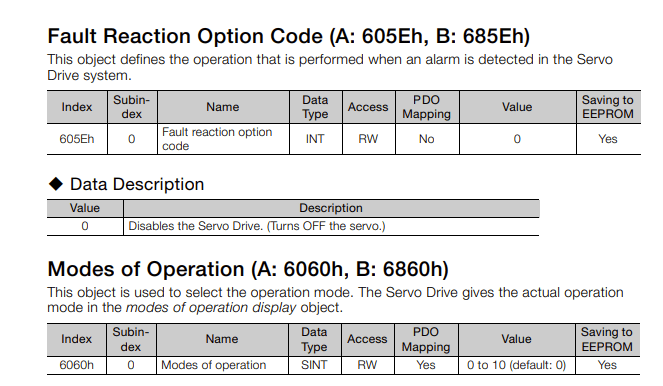
Task: Select the INT data type cell
Action: tap(315, 139)
